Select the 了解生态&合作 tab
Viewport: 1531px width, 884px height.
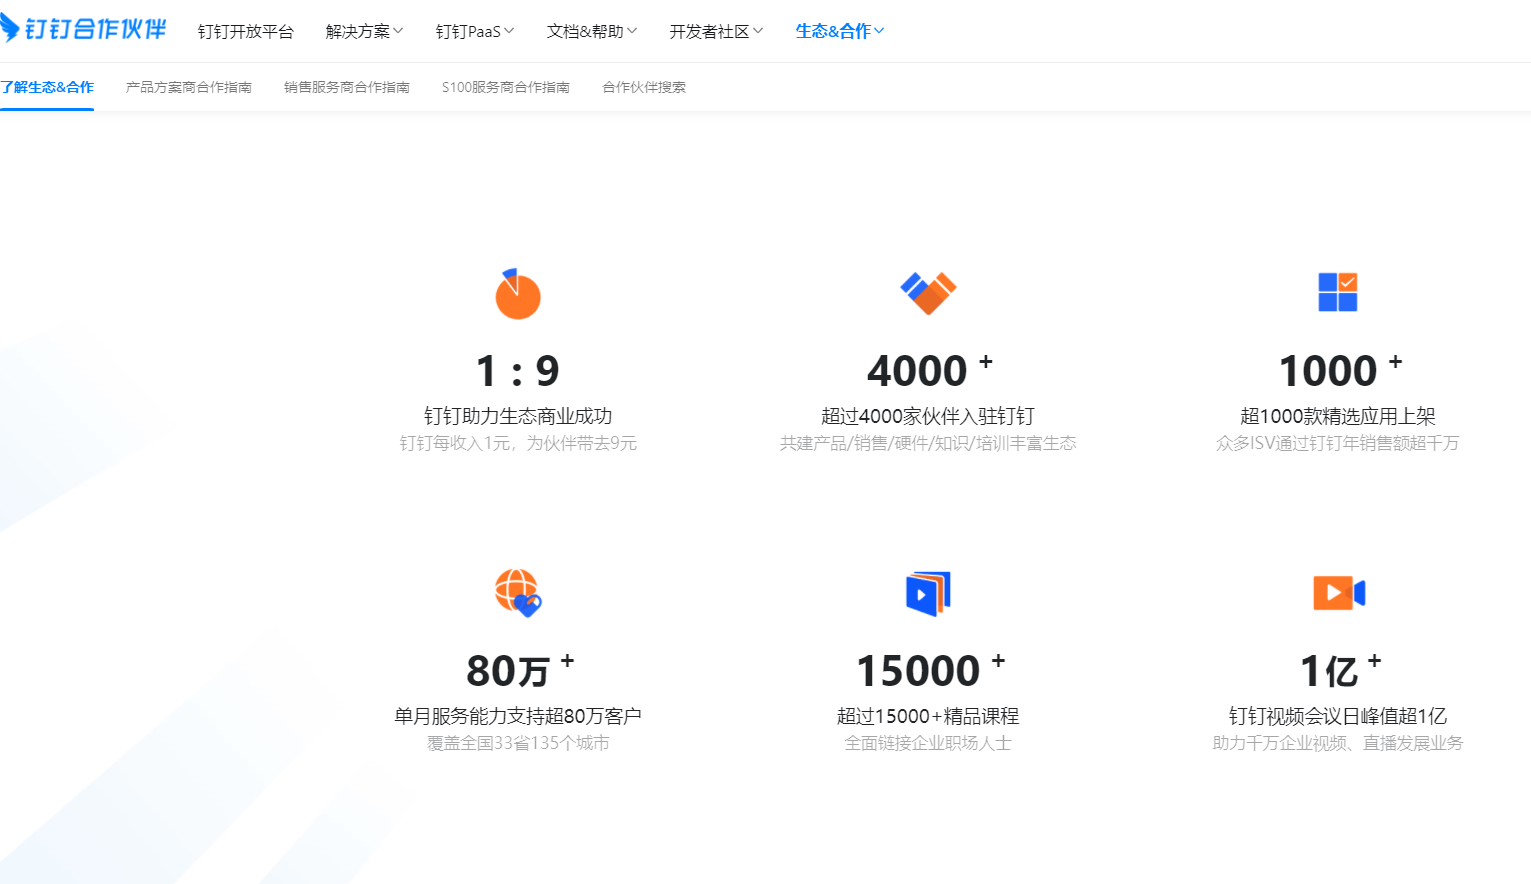47,87
